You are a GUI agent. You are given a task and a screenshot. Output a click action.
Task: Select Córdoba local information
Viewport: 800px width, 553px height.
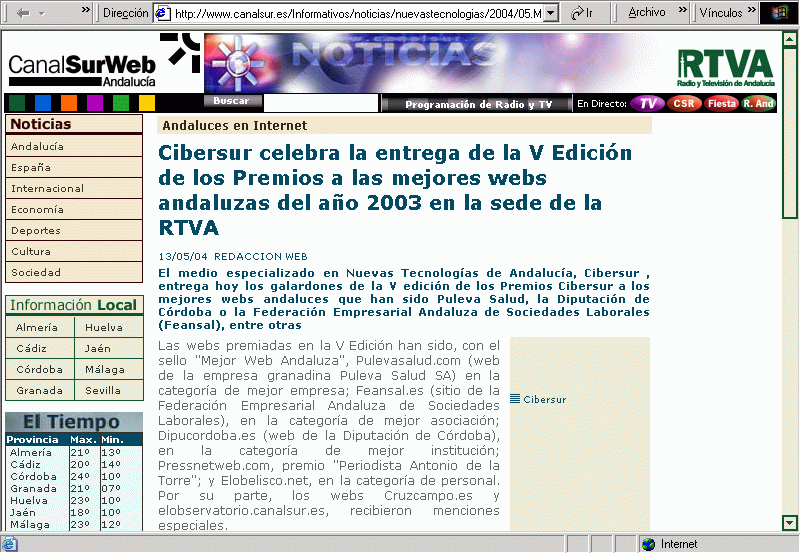(40, 369)
